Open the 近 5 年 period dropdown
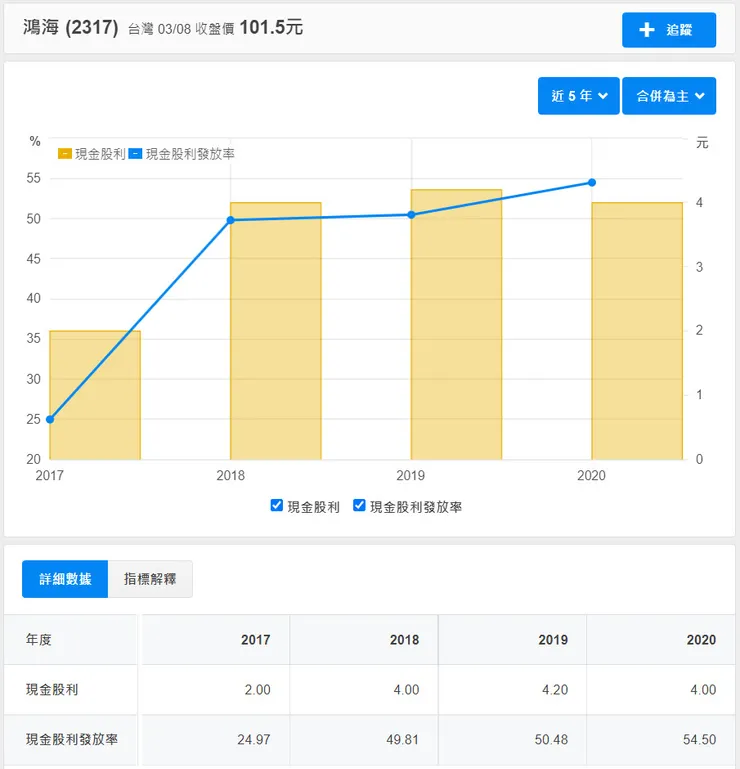 (x=578, y=96)
